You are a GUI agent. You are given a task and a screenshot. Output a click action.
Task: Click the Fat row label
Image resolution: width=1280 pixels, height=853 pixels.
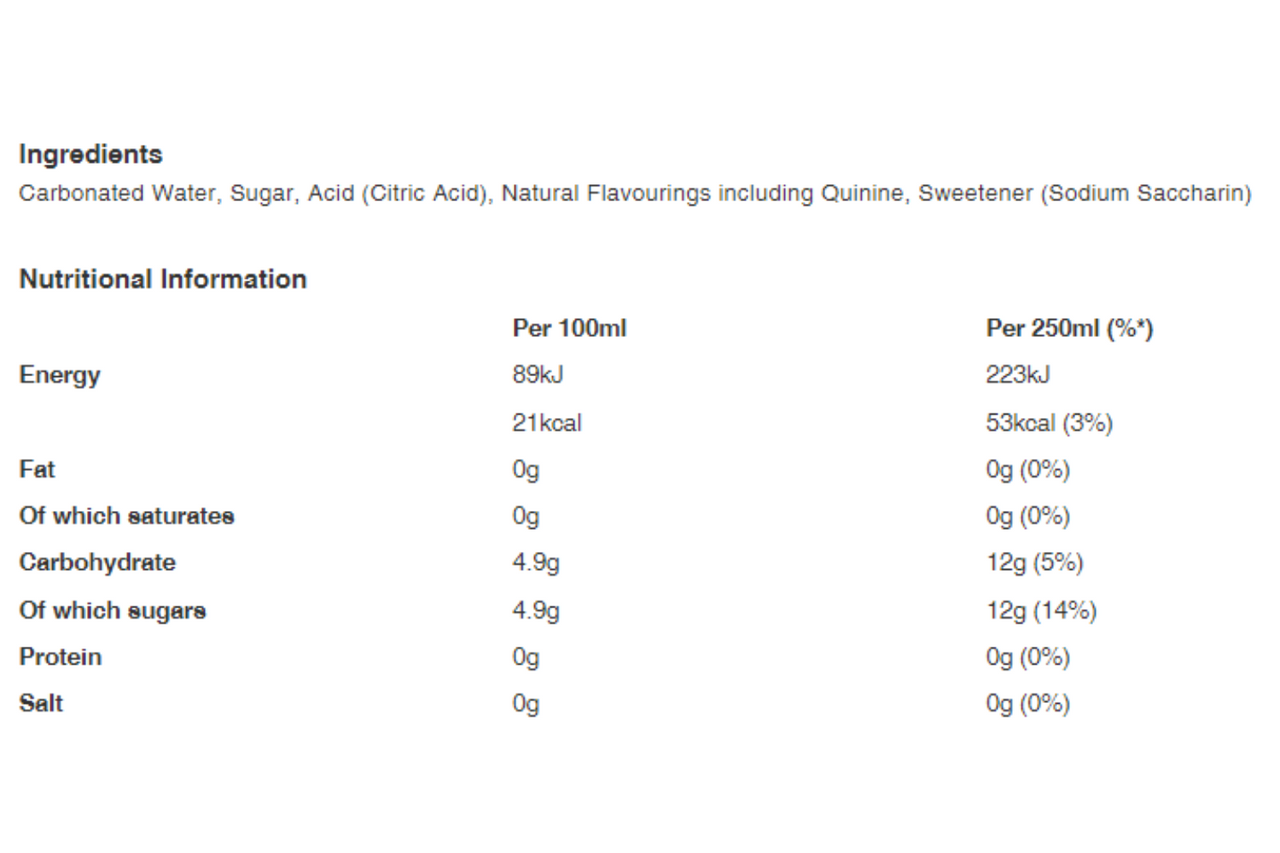37,469
